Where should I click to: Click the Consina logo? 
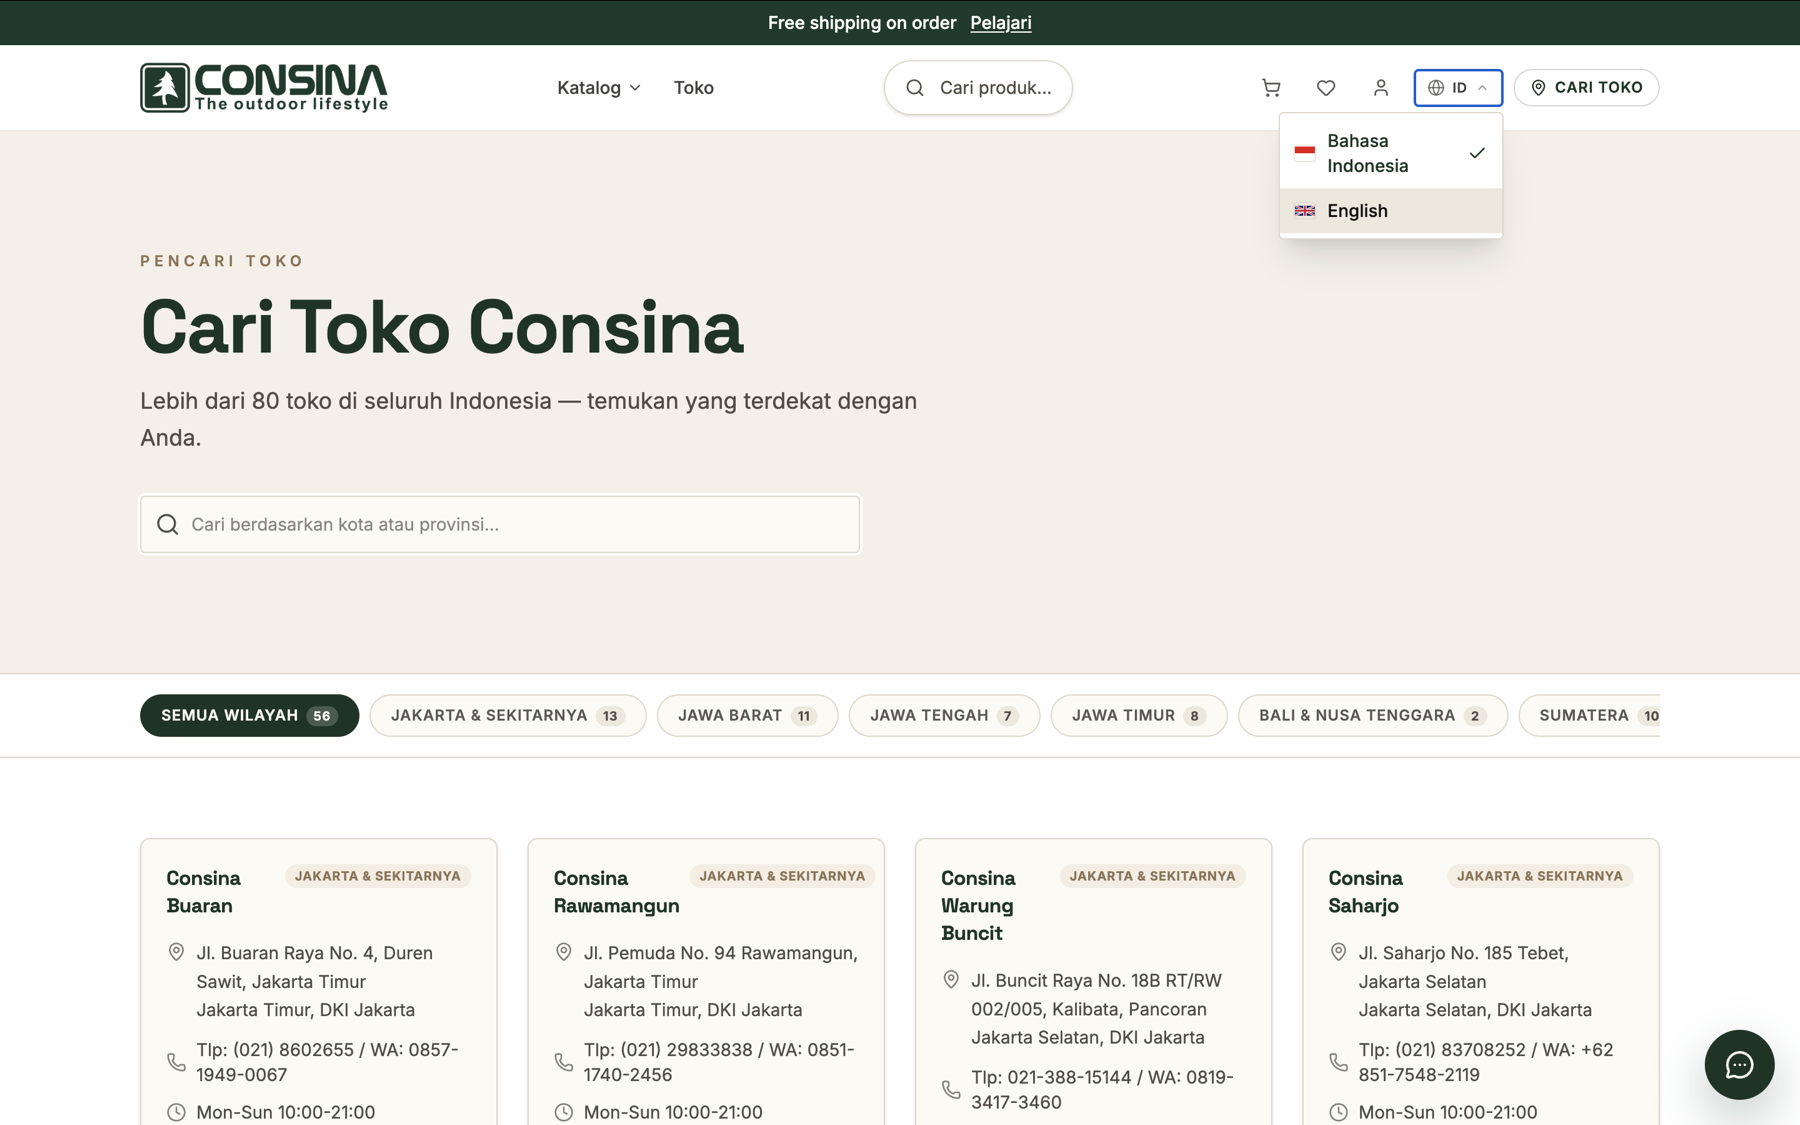[x=264, y=88]
